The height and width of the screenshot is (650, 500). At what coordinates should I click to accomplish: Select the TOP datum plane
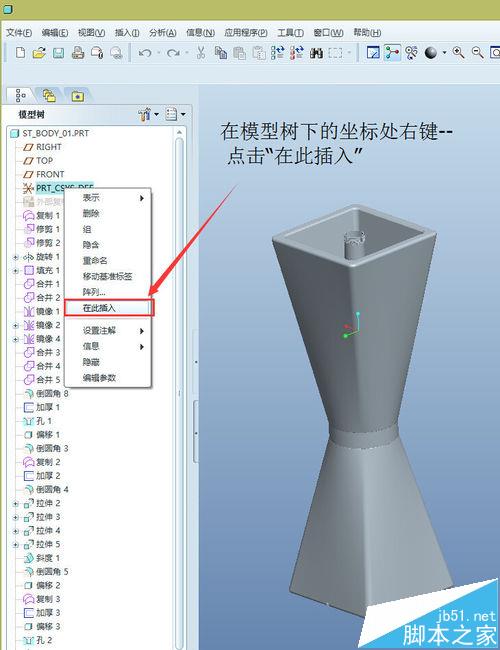coord(44,160)
